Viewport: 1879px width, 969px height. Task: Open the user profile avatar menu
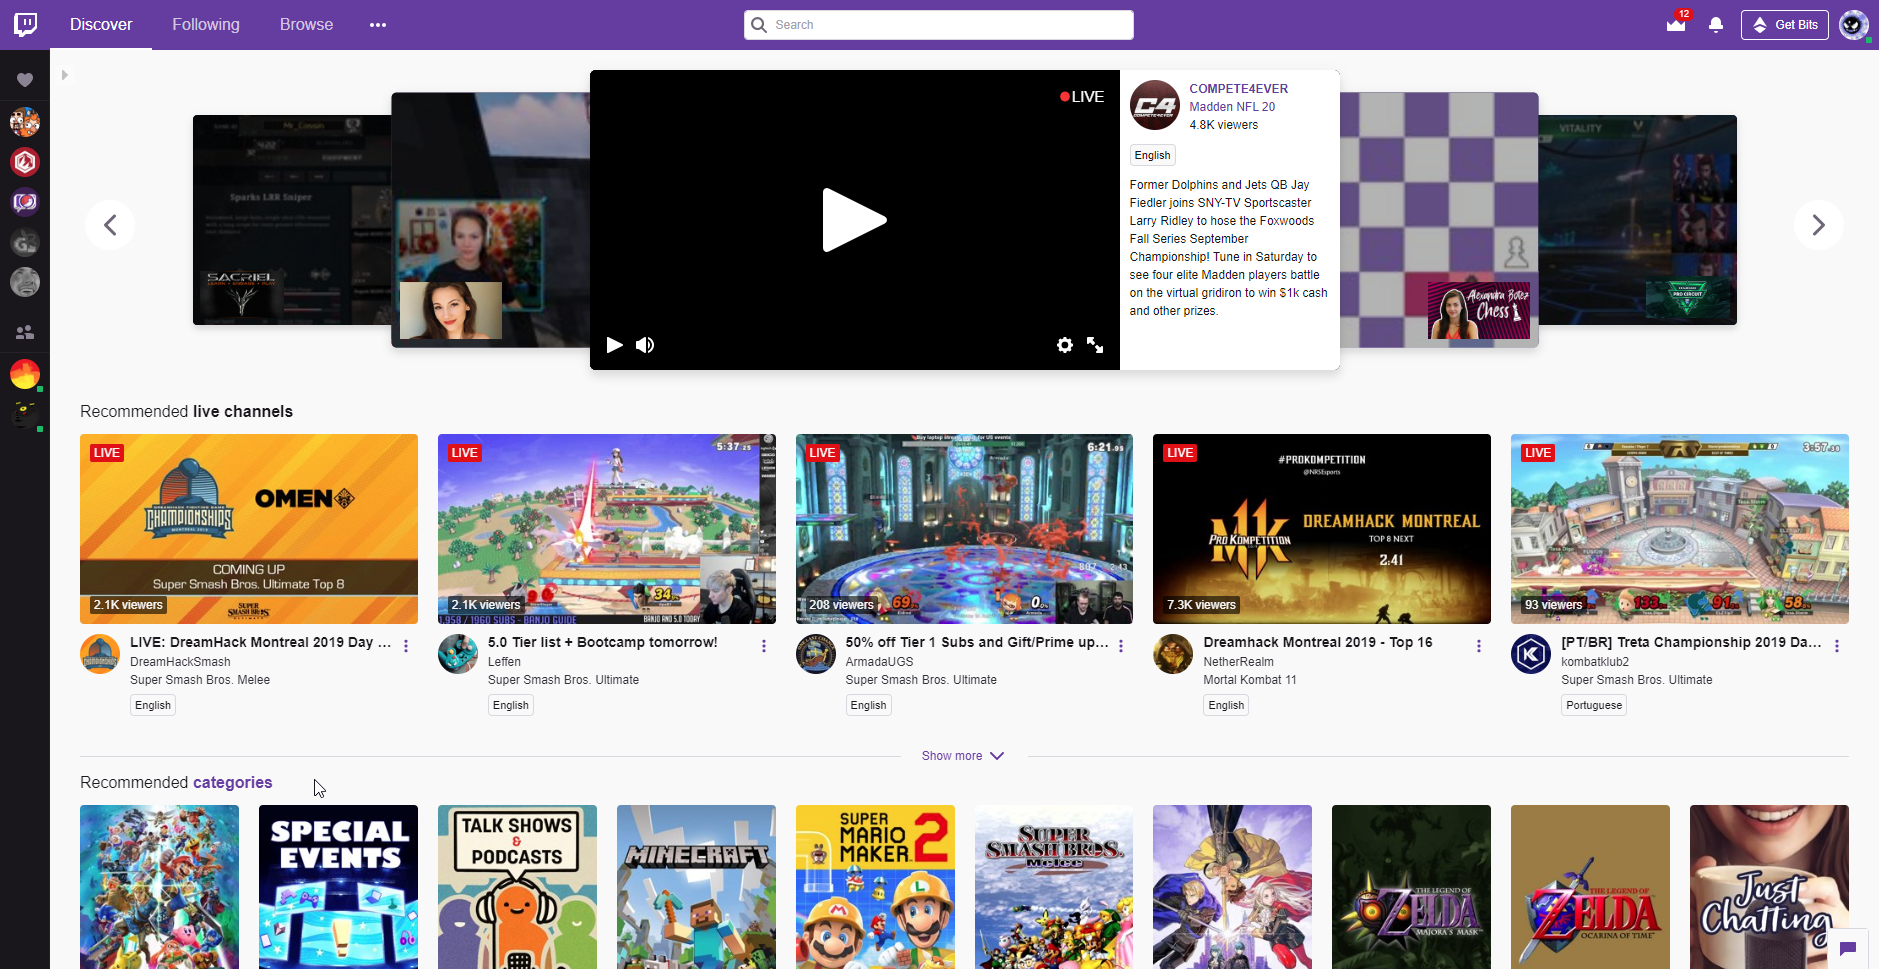pyautogui.click(x=1853, y=25)
